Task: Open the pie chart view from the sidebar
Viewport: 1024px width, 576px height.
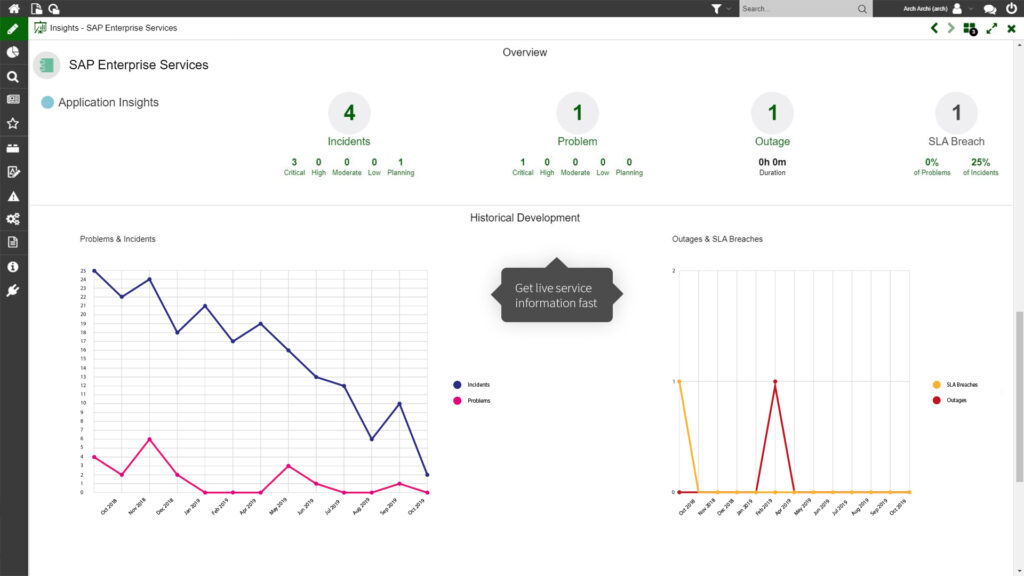Action: pyautogui.click(x=13, y=52)
